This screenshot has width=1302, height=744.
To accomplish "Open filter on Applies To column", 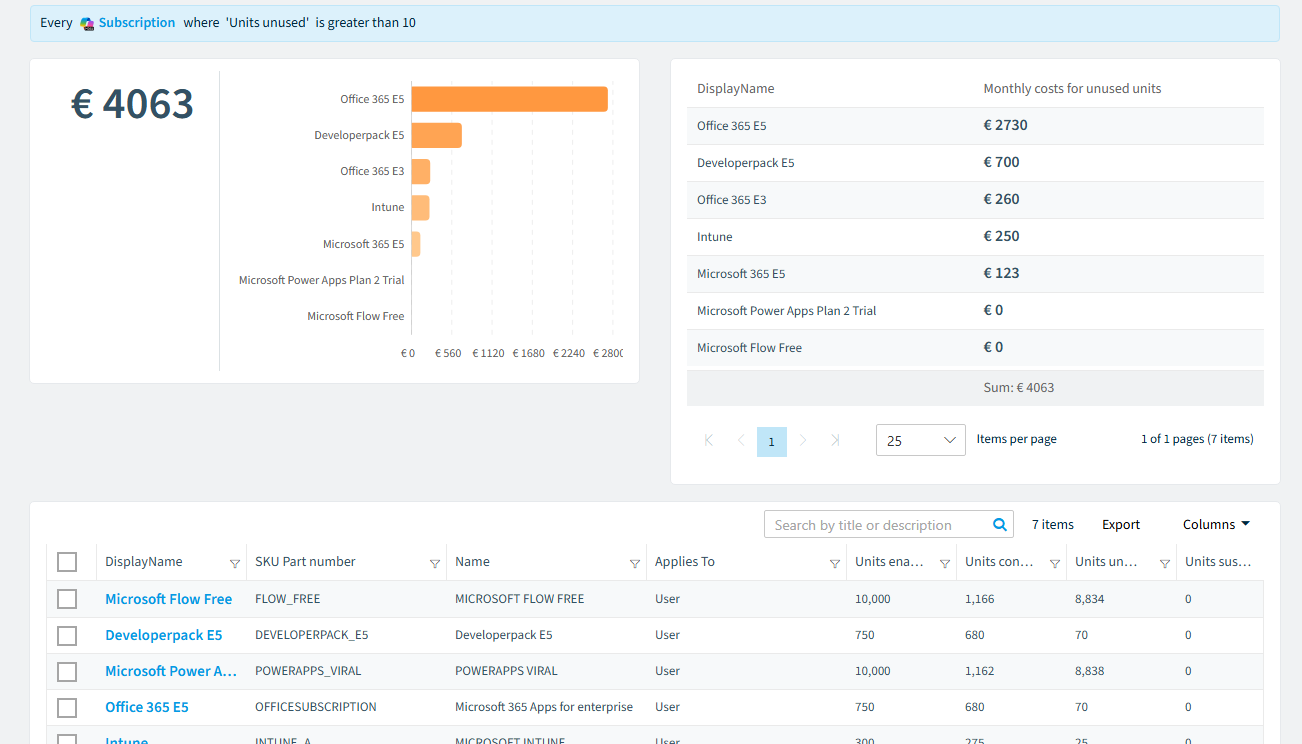I will click(835, 564).
